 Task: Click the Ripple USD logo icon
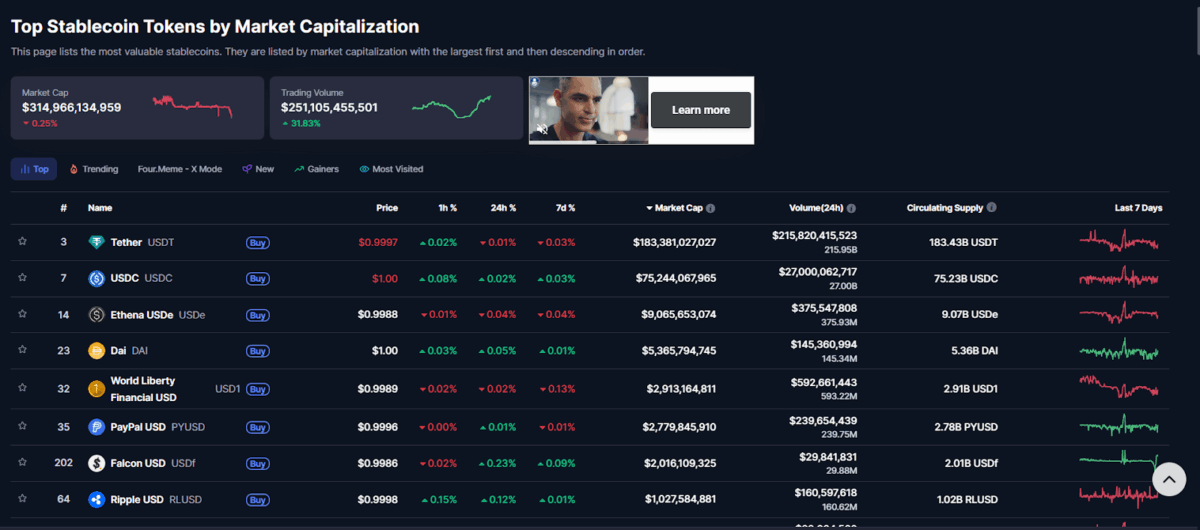97,499
